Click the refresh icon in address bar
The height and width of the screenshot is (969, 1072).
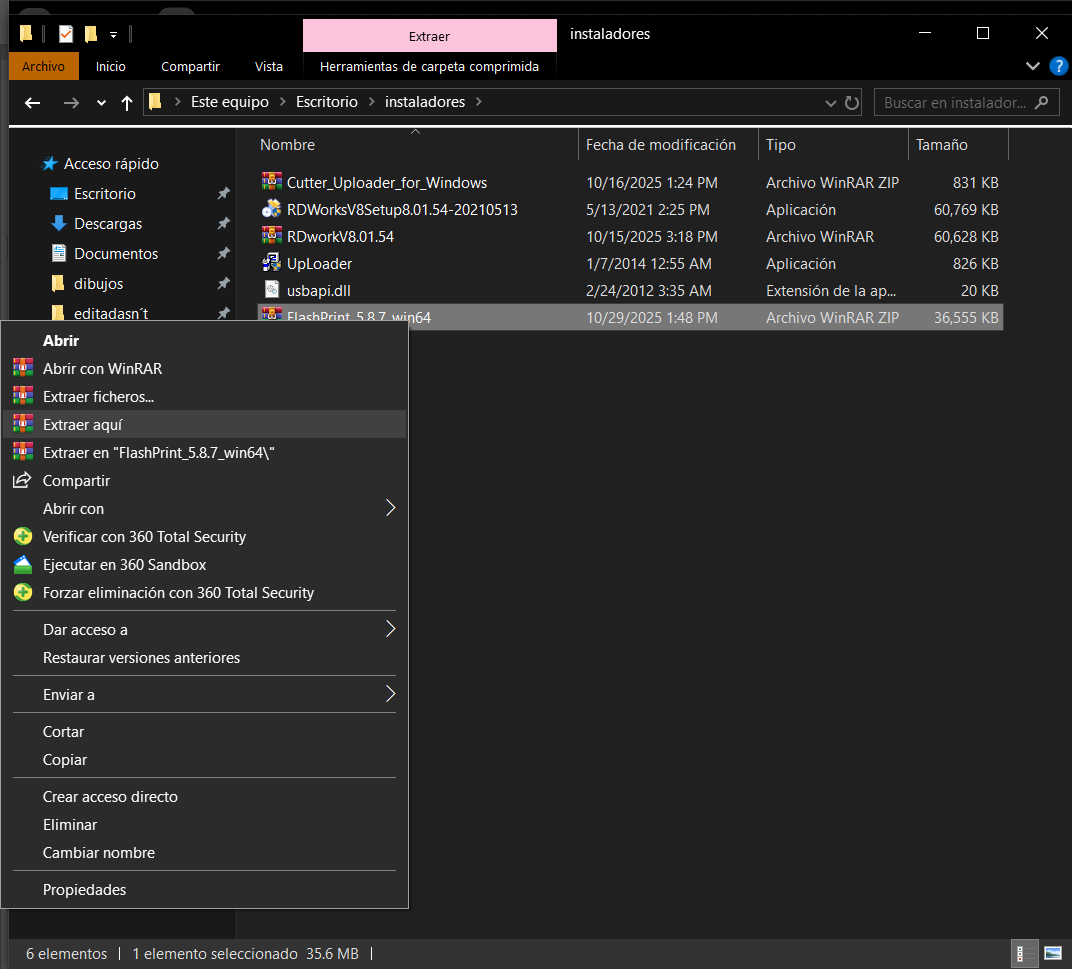852,102
